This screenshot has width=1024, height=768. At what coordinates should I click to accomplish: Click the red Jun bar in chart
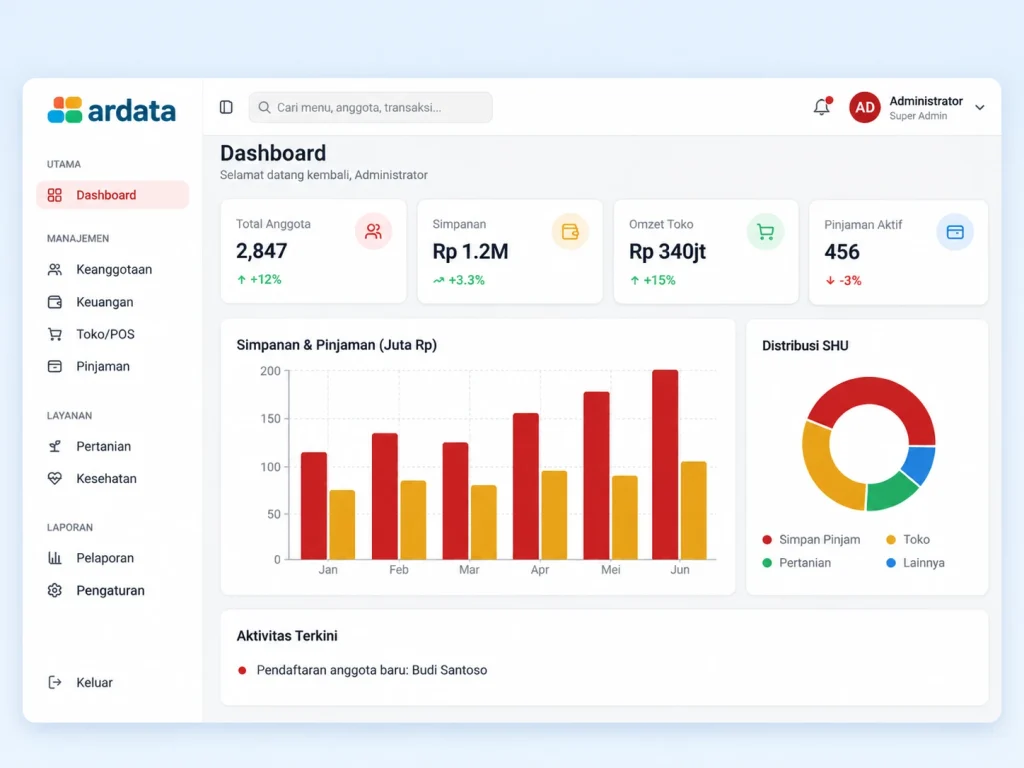click(665, 464)
